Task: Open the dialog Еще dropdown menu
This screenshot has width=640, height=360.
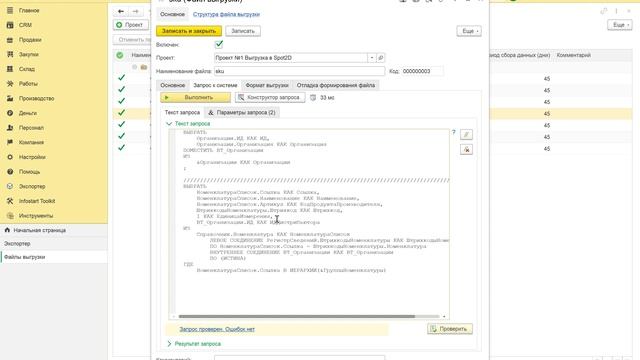Action: pyautogui.click(x=469, y=31)
